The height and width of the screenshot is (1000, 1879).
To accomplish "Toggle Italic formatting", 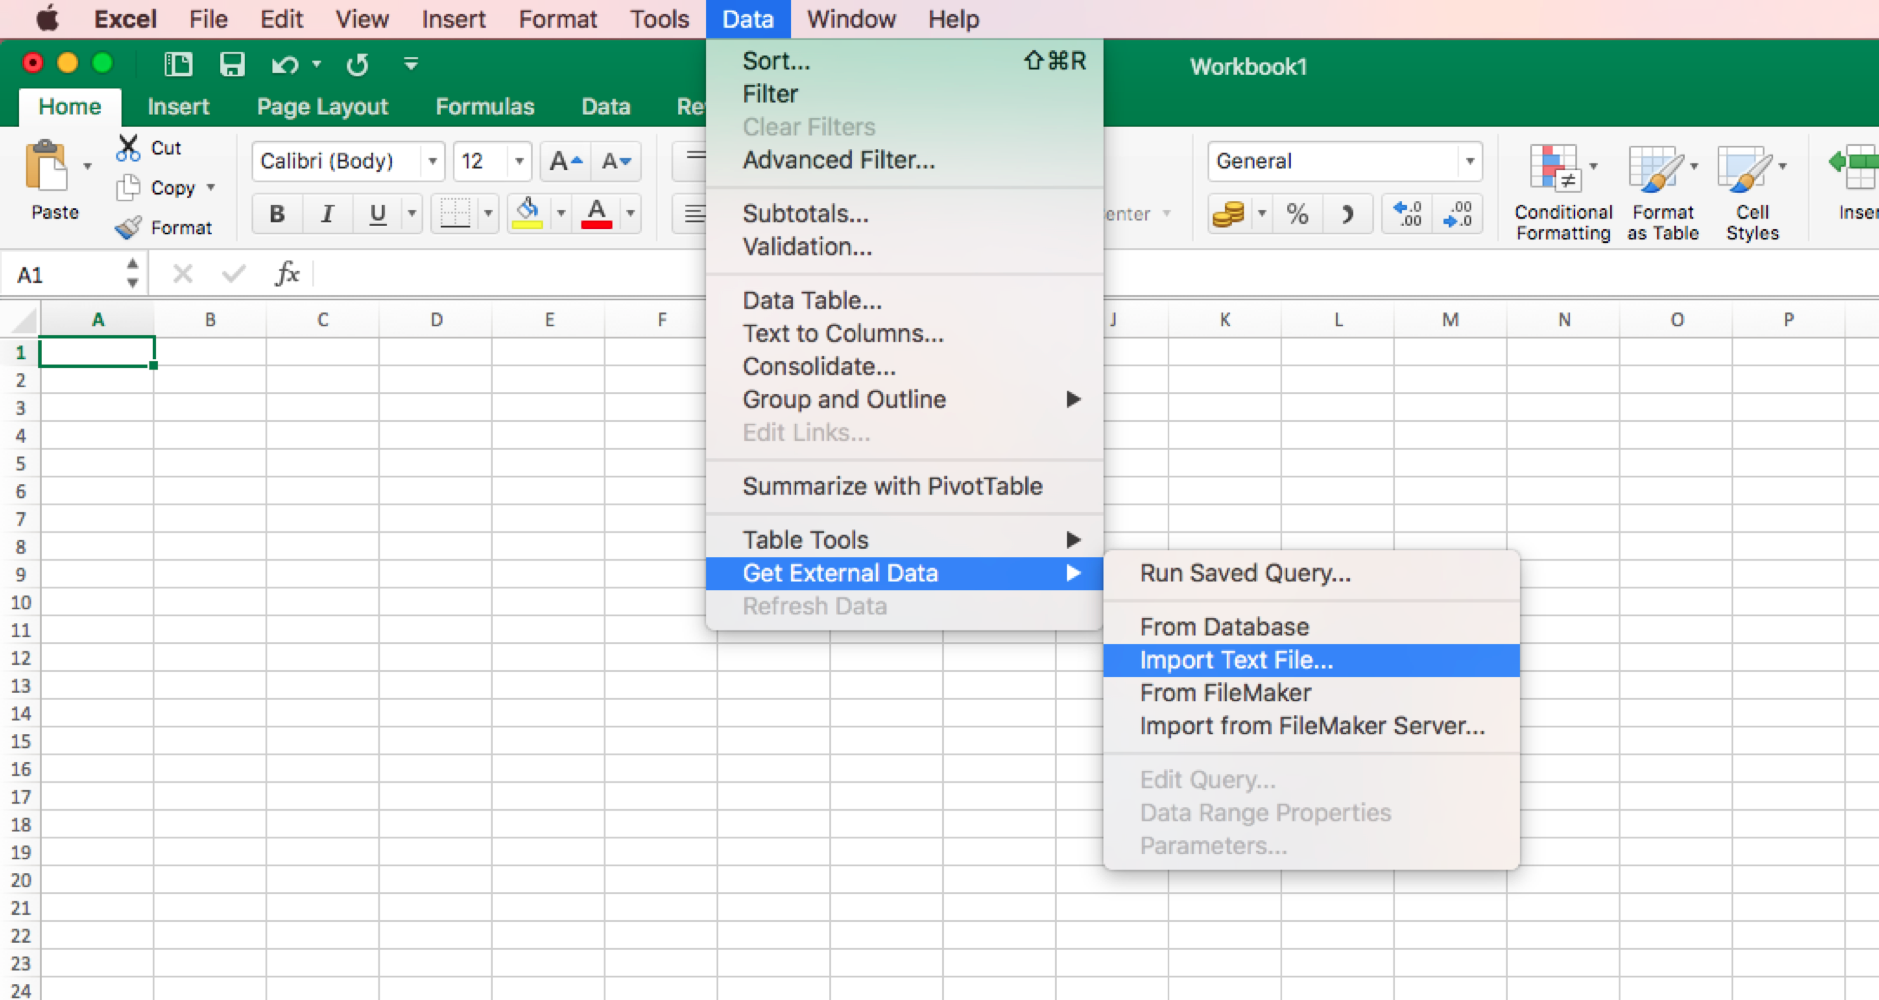I will (327, 214).
